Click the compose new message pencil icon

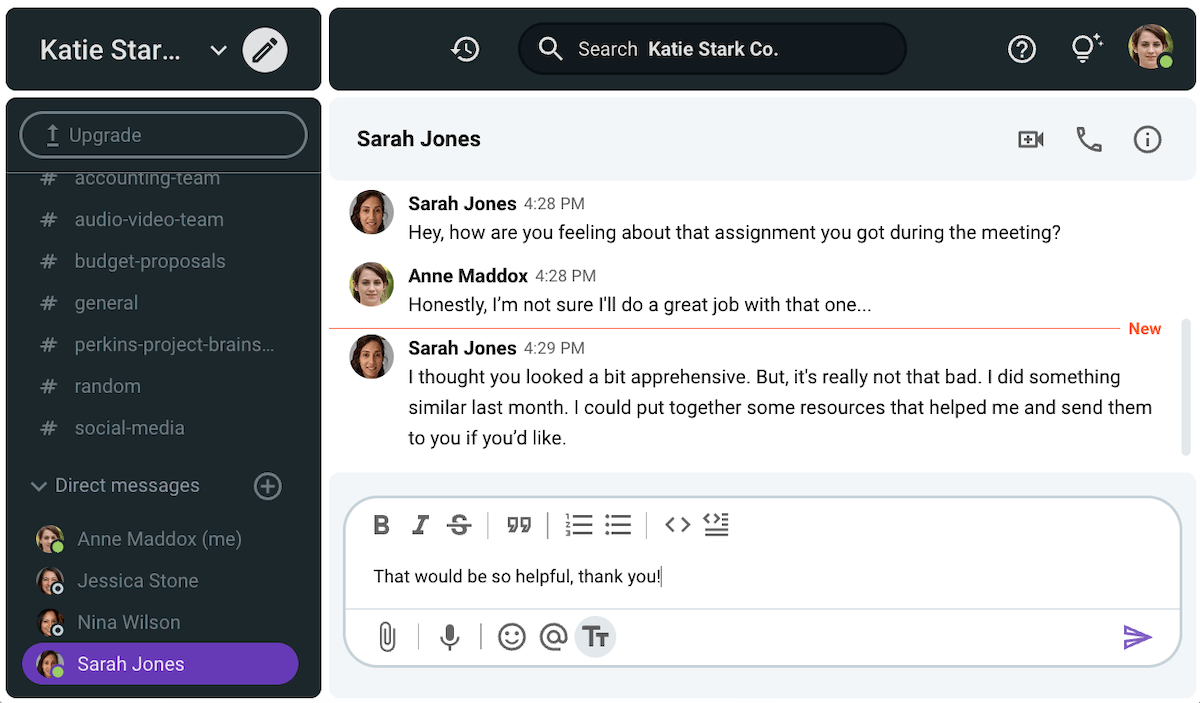tap(265, 50)
